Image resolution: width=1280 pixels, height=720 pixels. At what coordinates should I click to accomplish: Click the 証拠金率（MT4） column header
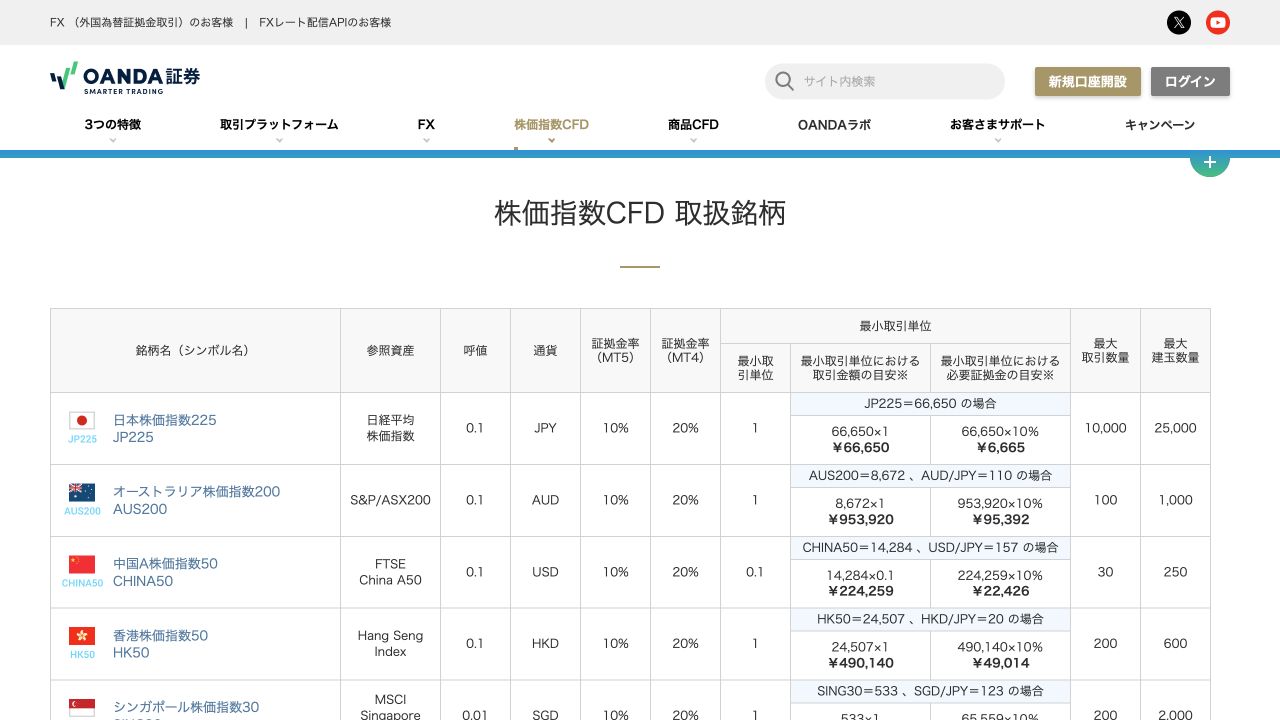coord(685,351)
